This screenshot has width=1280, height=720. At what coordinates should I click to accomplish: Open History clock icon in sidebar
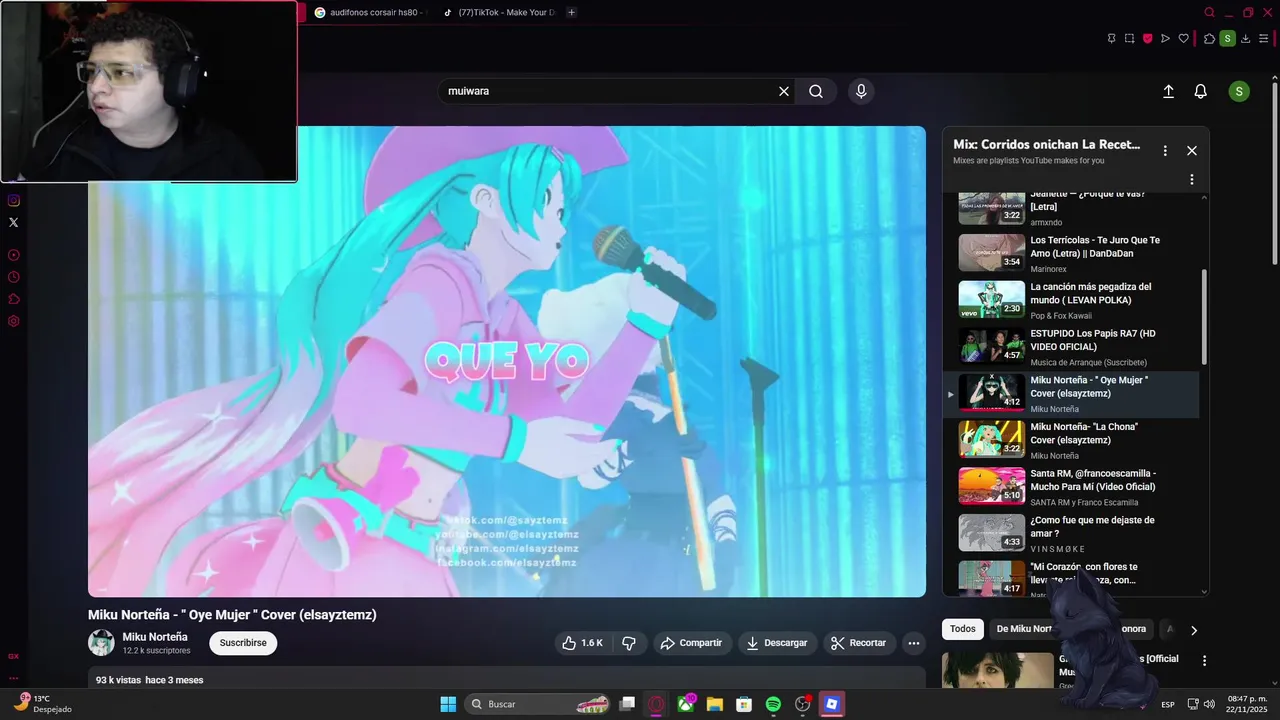[14, 277]
